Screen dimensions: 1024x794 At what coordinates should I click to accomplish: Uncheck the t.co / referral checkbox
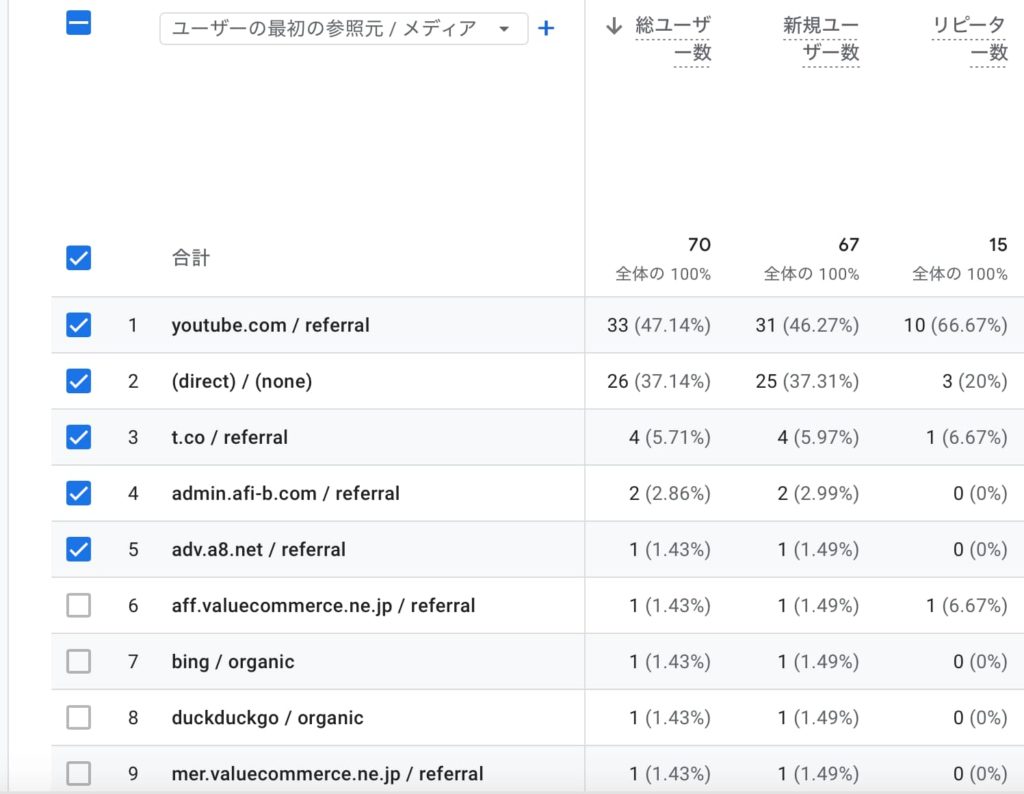coord(78,437)
